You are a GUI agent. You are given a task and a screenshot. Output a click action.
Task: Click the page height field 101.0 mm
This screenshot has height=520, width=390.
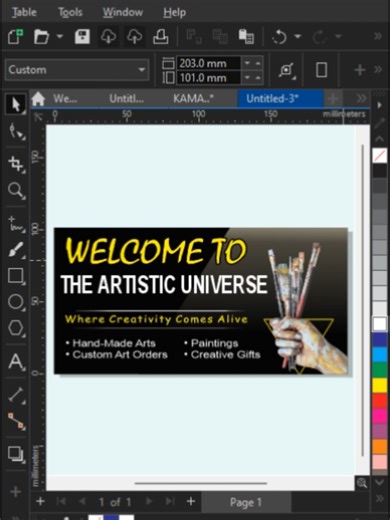208,78
